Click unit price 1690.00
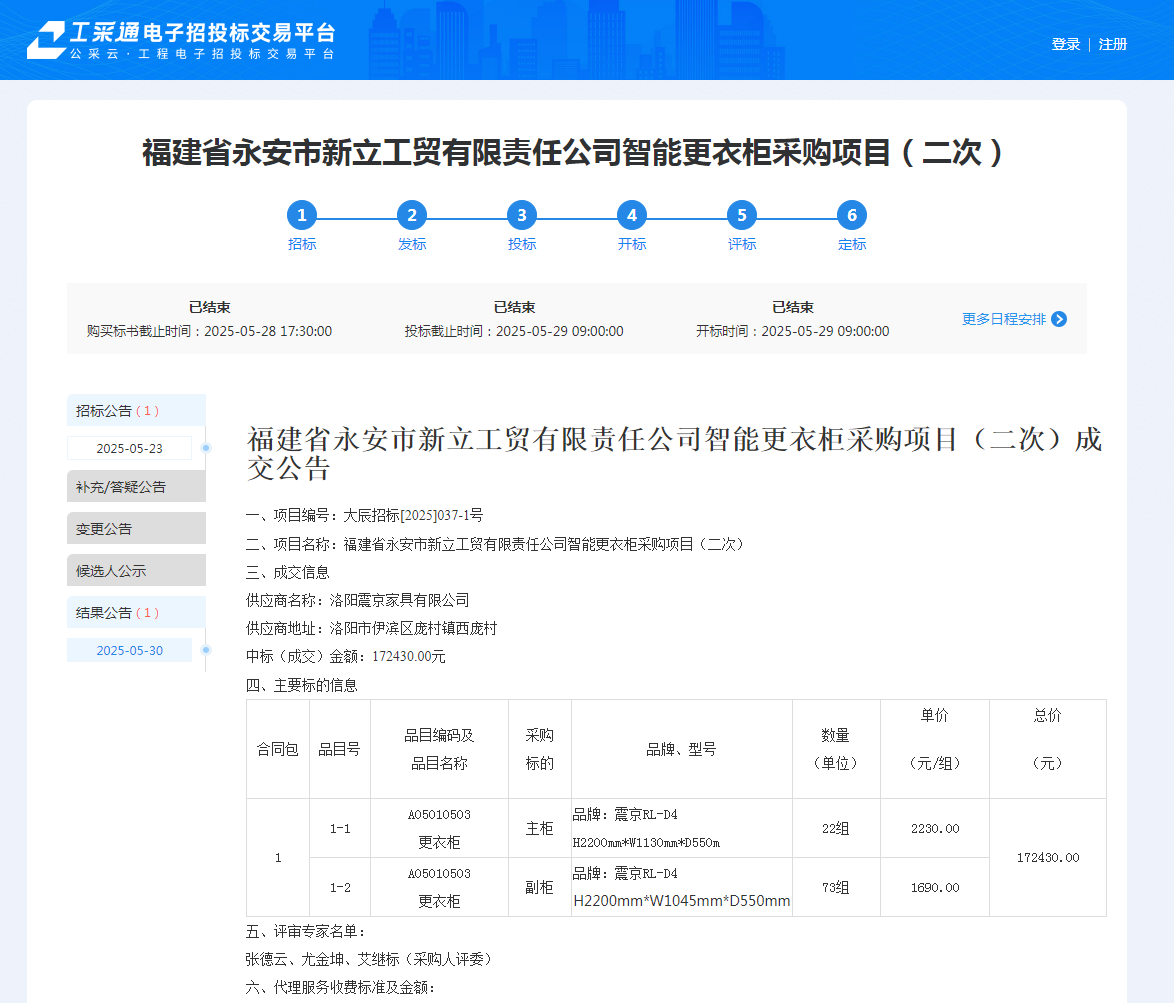This screenshot has height=1003, width=1174. 935,888
